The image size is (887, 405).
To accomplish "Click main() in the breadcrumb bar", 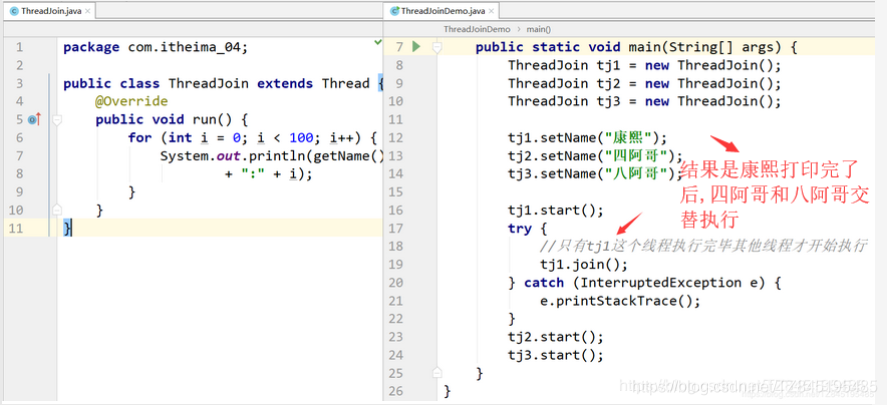I will click(x=539, y=30).
